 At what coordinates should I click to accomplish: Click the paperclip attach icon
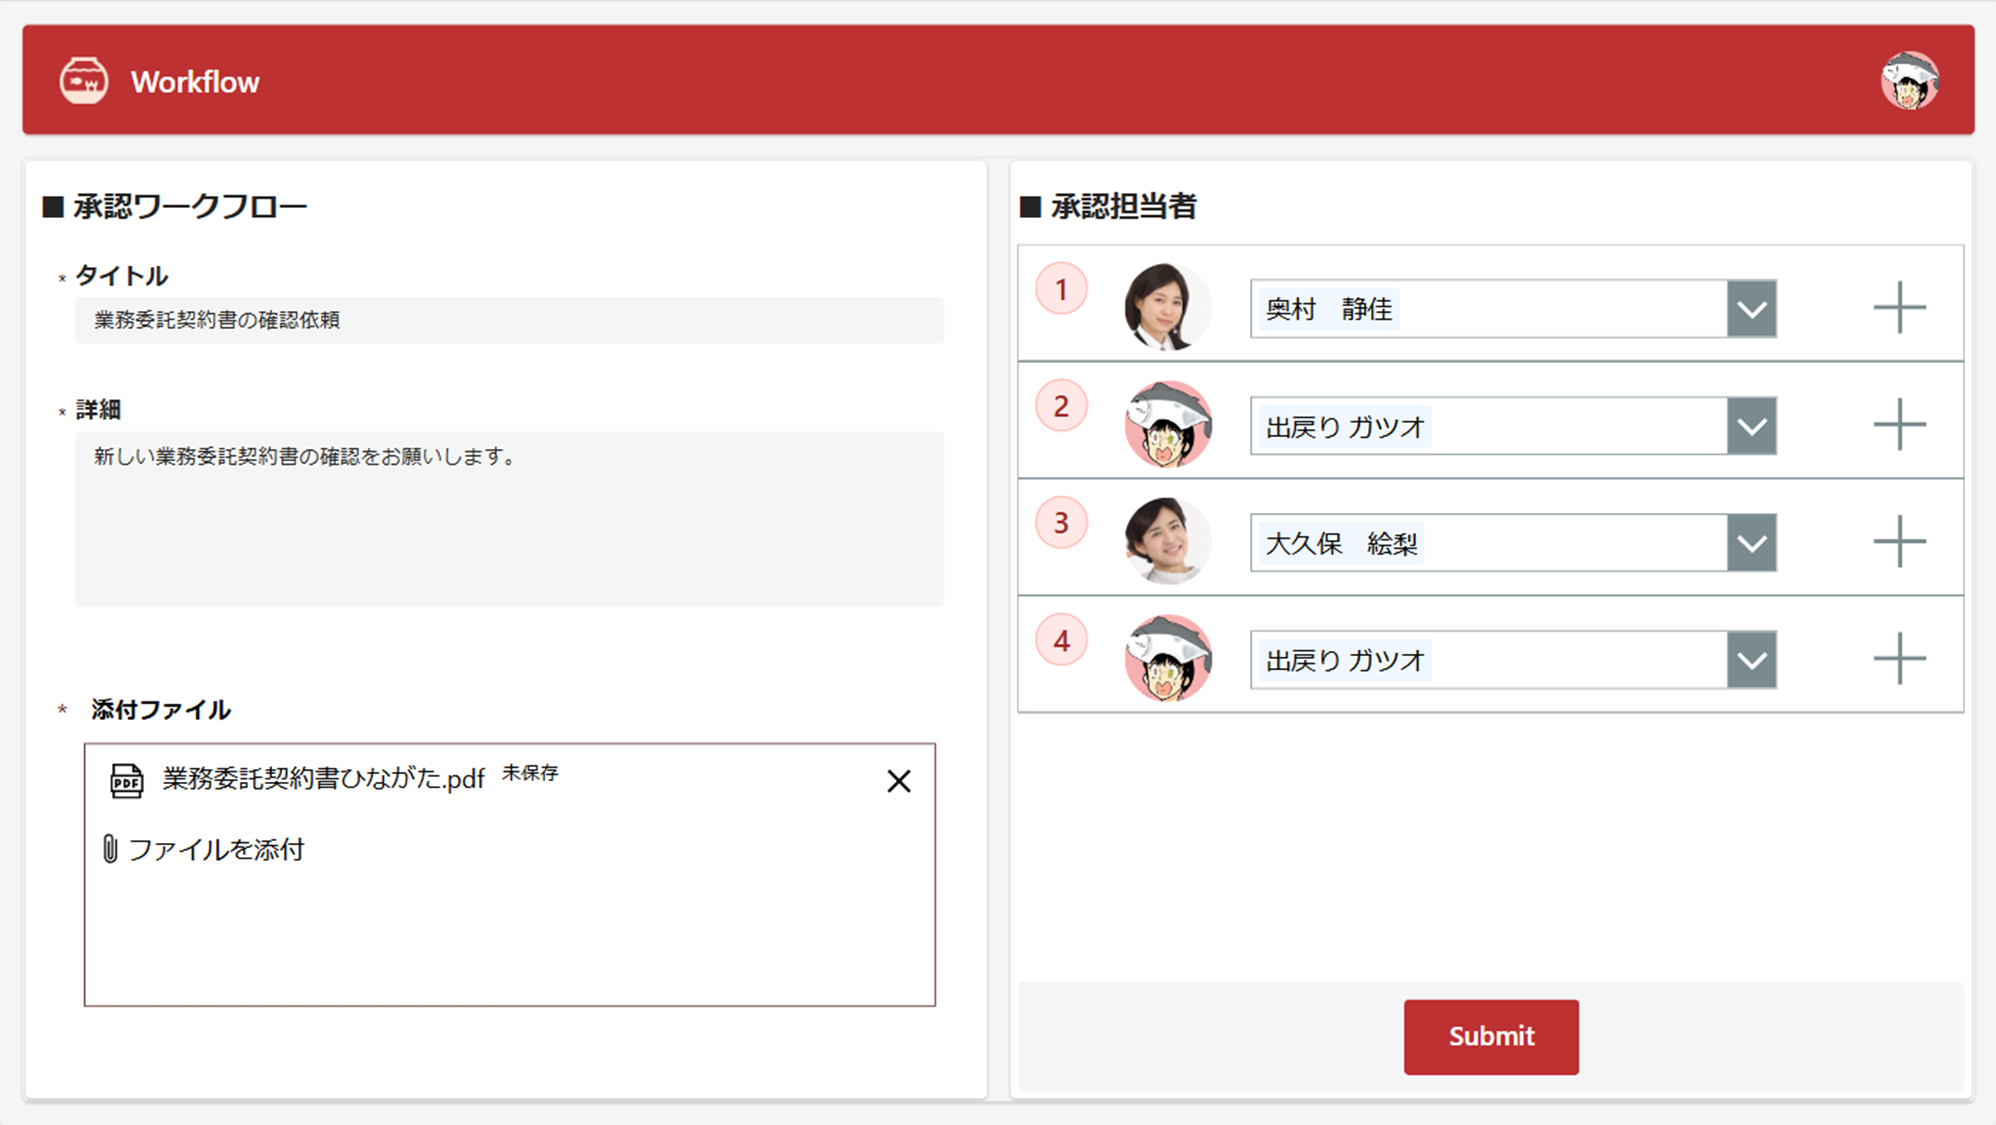(110, 849)
